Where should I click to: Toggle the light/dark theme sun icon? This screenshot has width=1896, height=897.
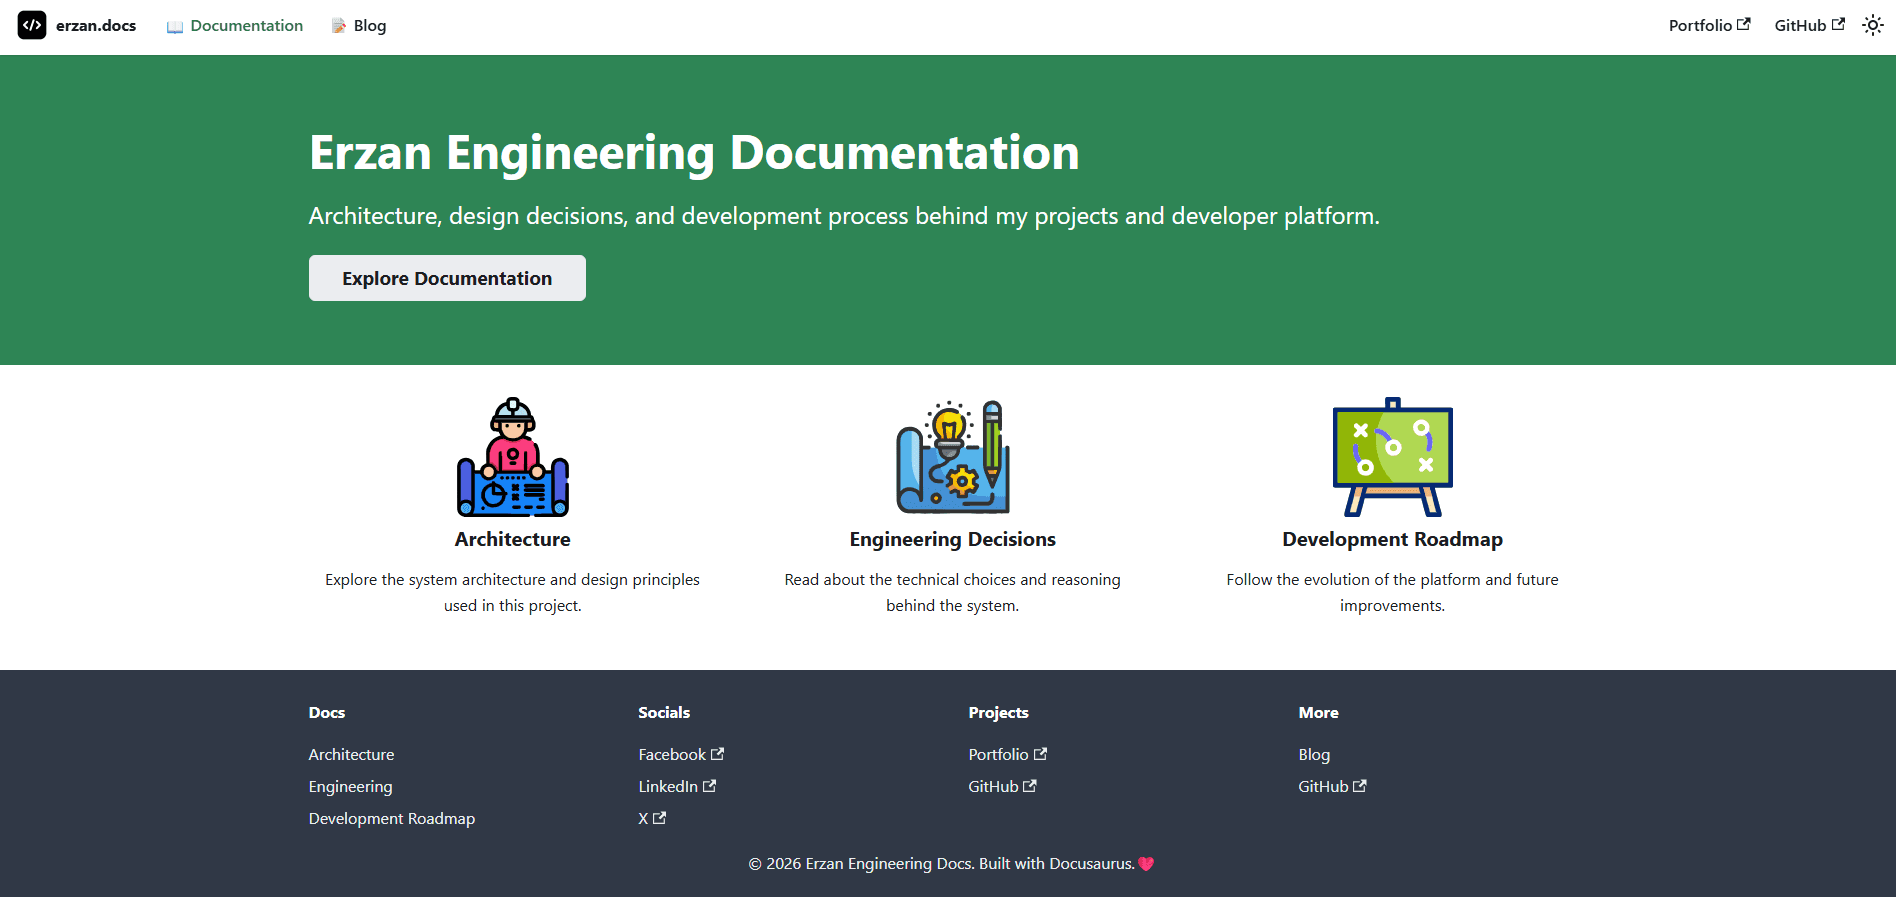point(1873,25)
